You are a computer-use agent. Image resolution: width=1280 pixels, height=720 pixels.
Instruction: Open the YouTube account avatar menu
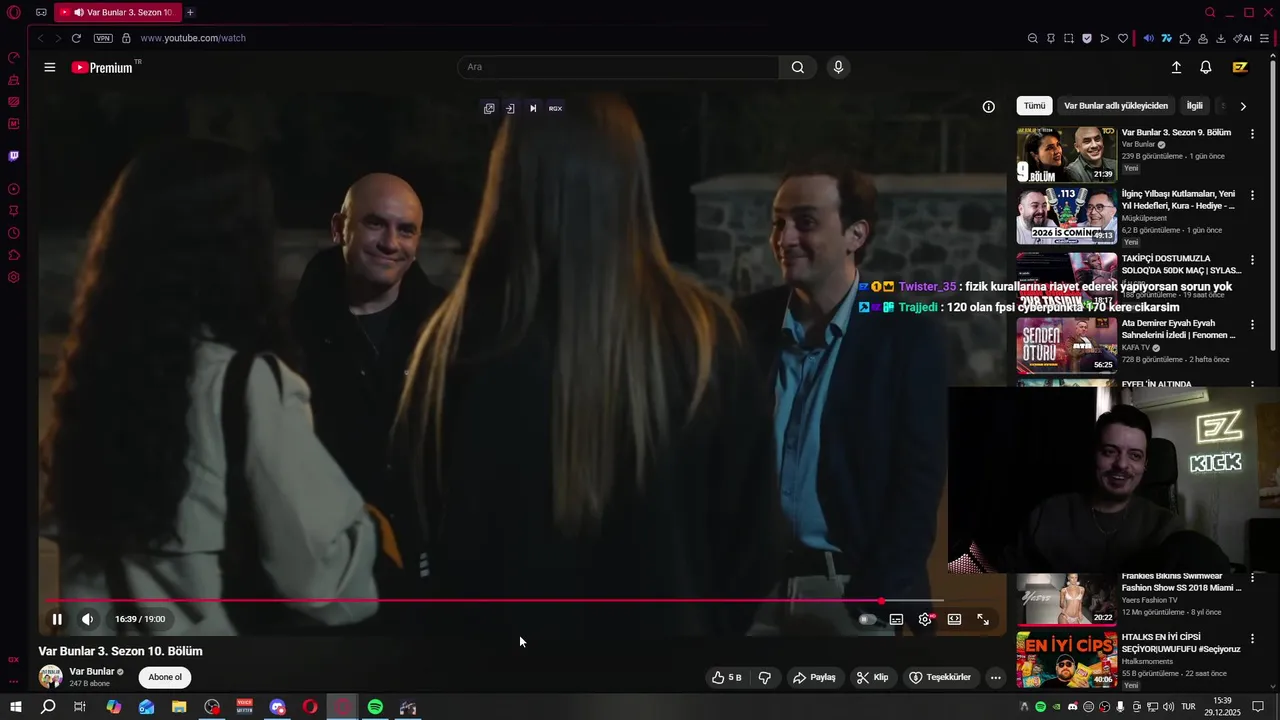(1240, 67)
